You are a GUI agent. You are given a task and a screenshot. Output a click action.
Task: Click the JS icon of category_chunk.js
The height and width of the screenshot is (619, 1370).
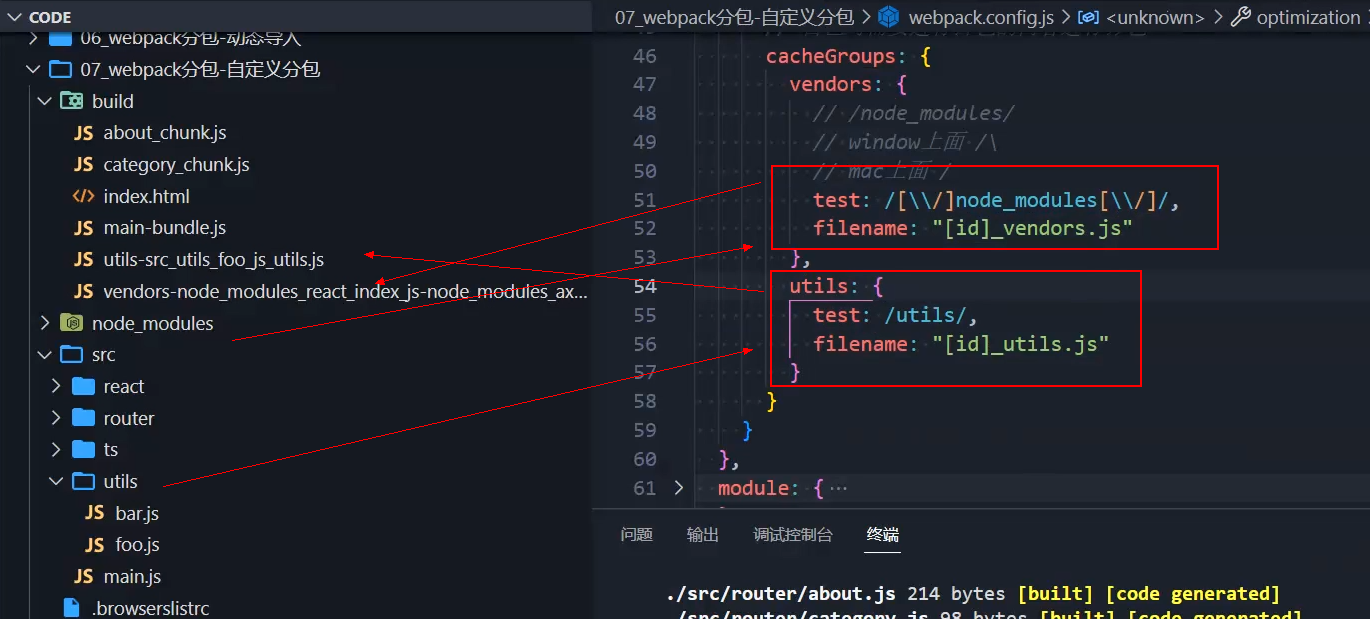(x=84, y=165)
